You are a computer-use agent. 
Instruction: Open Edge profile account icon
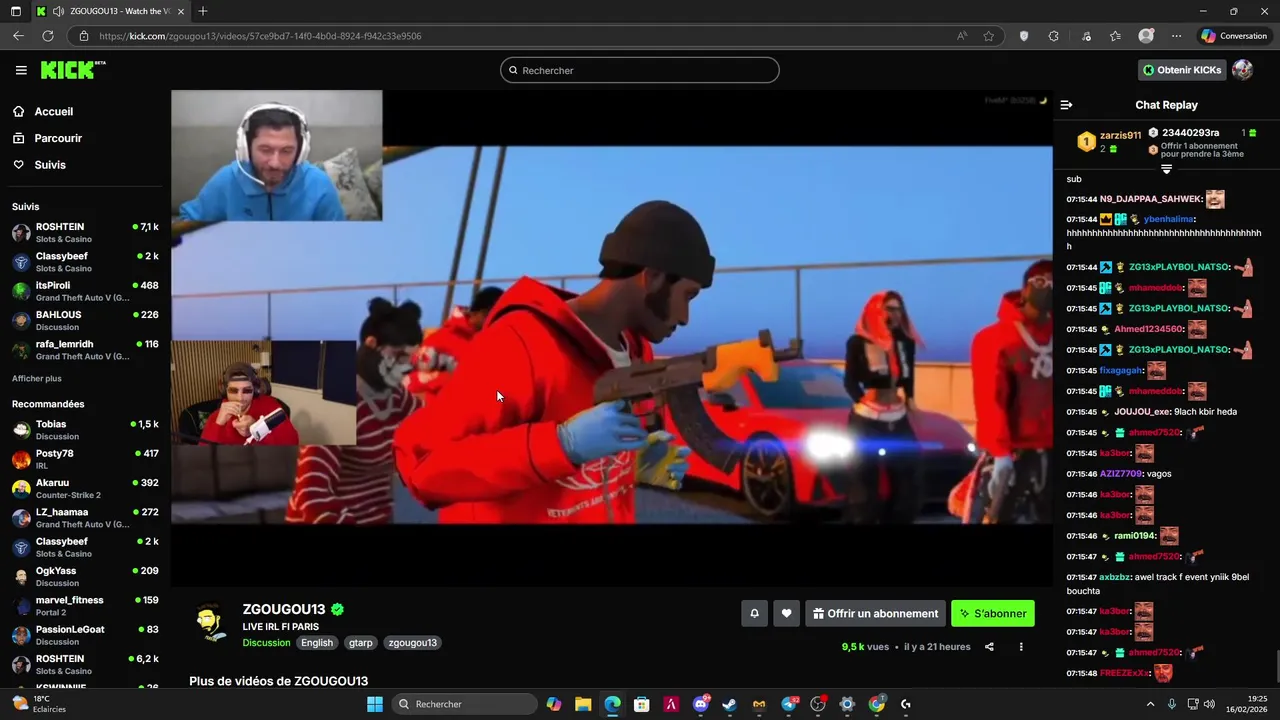[1146, 36]
